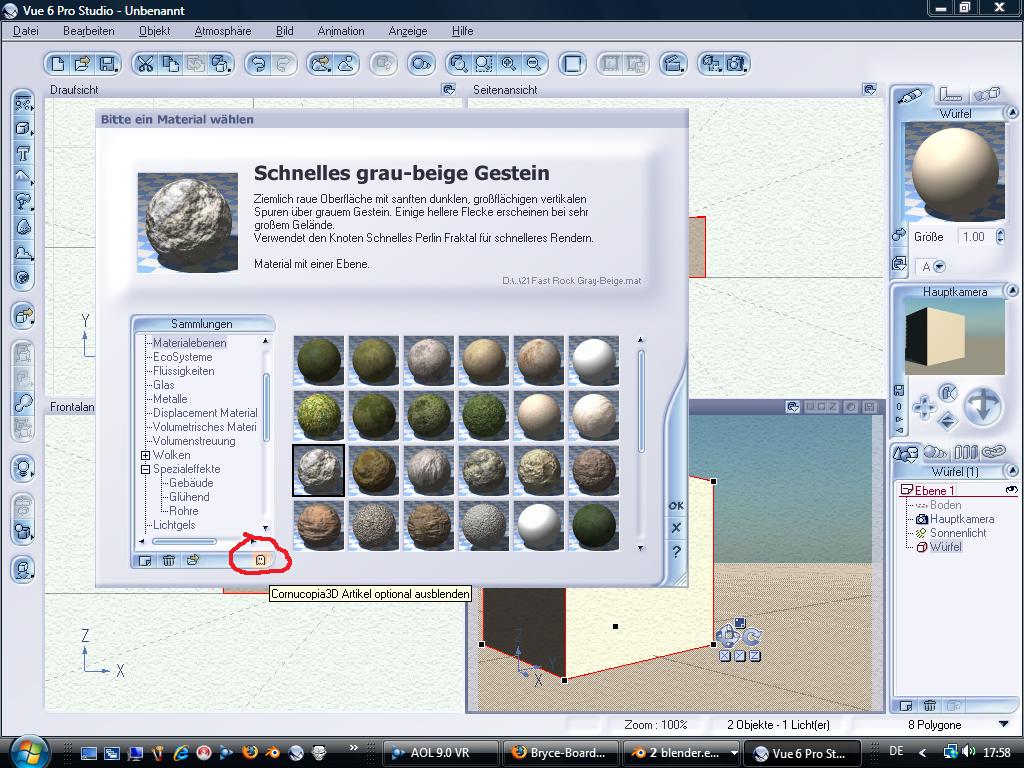Toggle visibility eye of Ebene 1 layer

[x=1011, y=490]
